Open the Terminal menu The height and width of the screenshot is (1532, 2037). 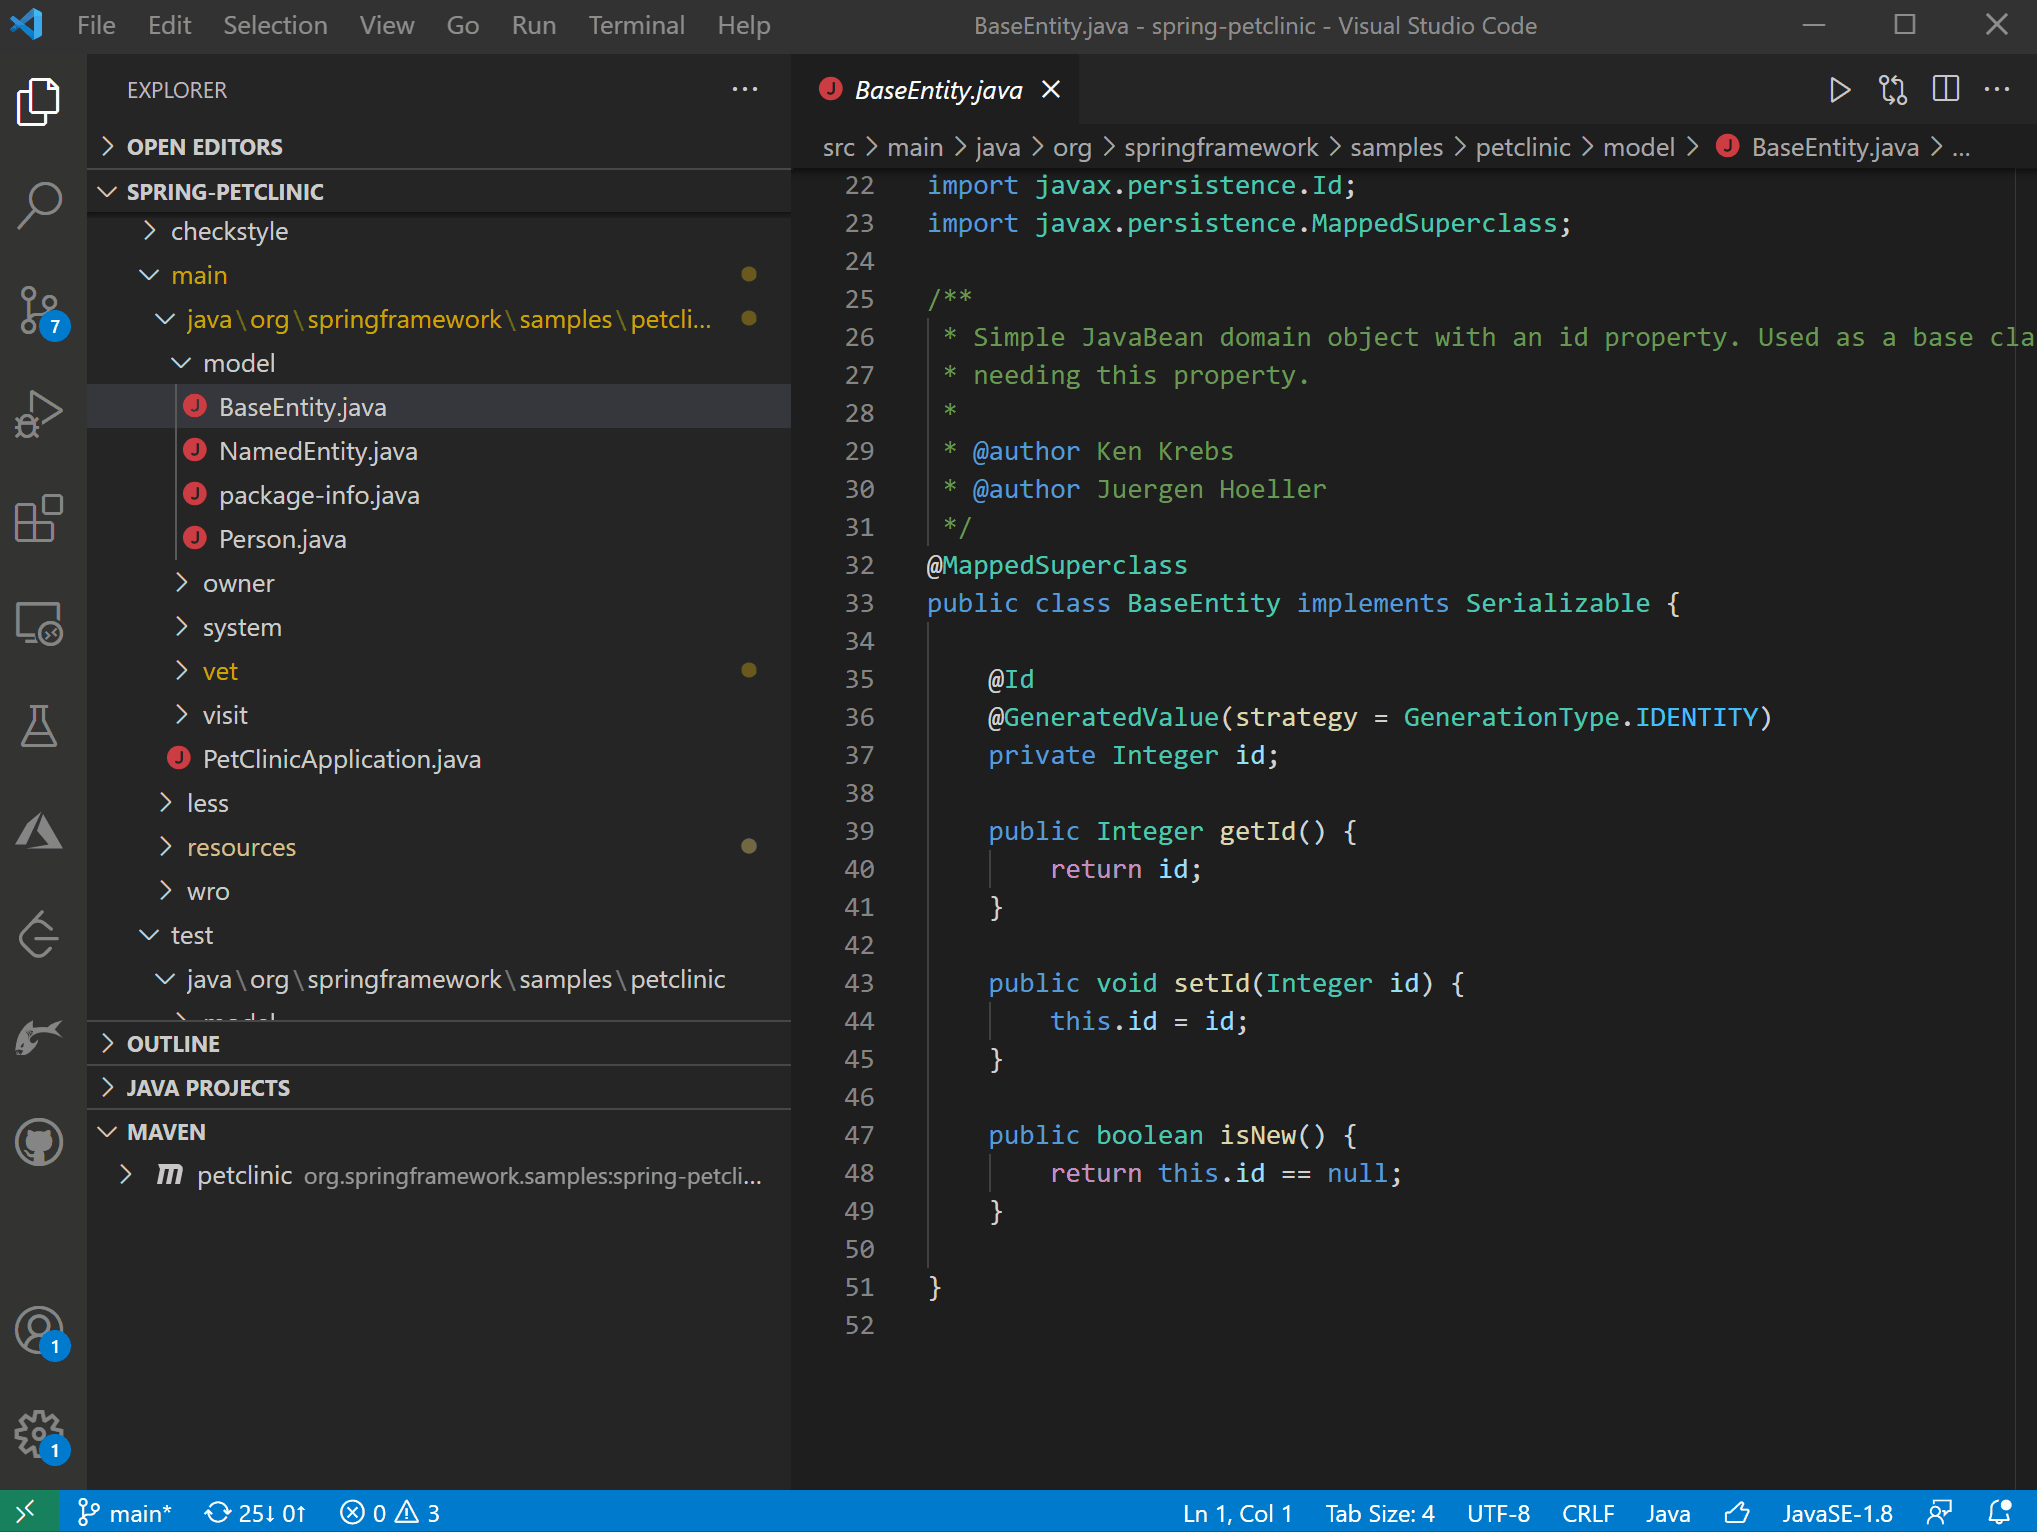tap(636, 25)
